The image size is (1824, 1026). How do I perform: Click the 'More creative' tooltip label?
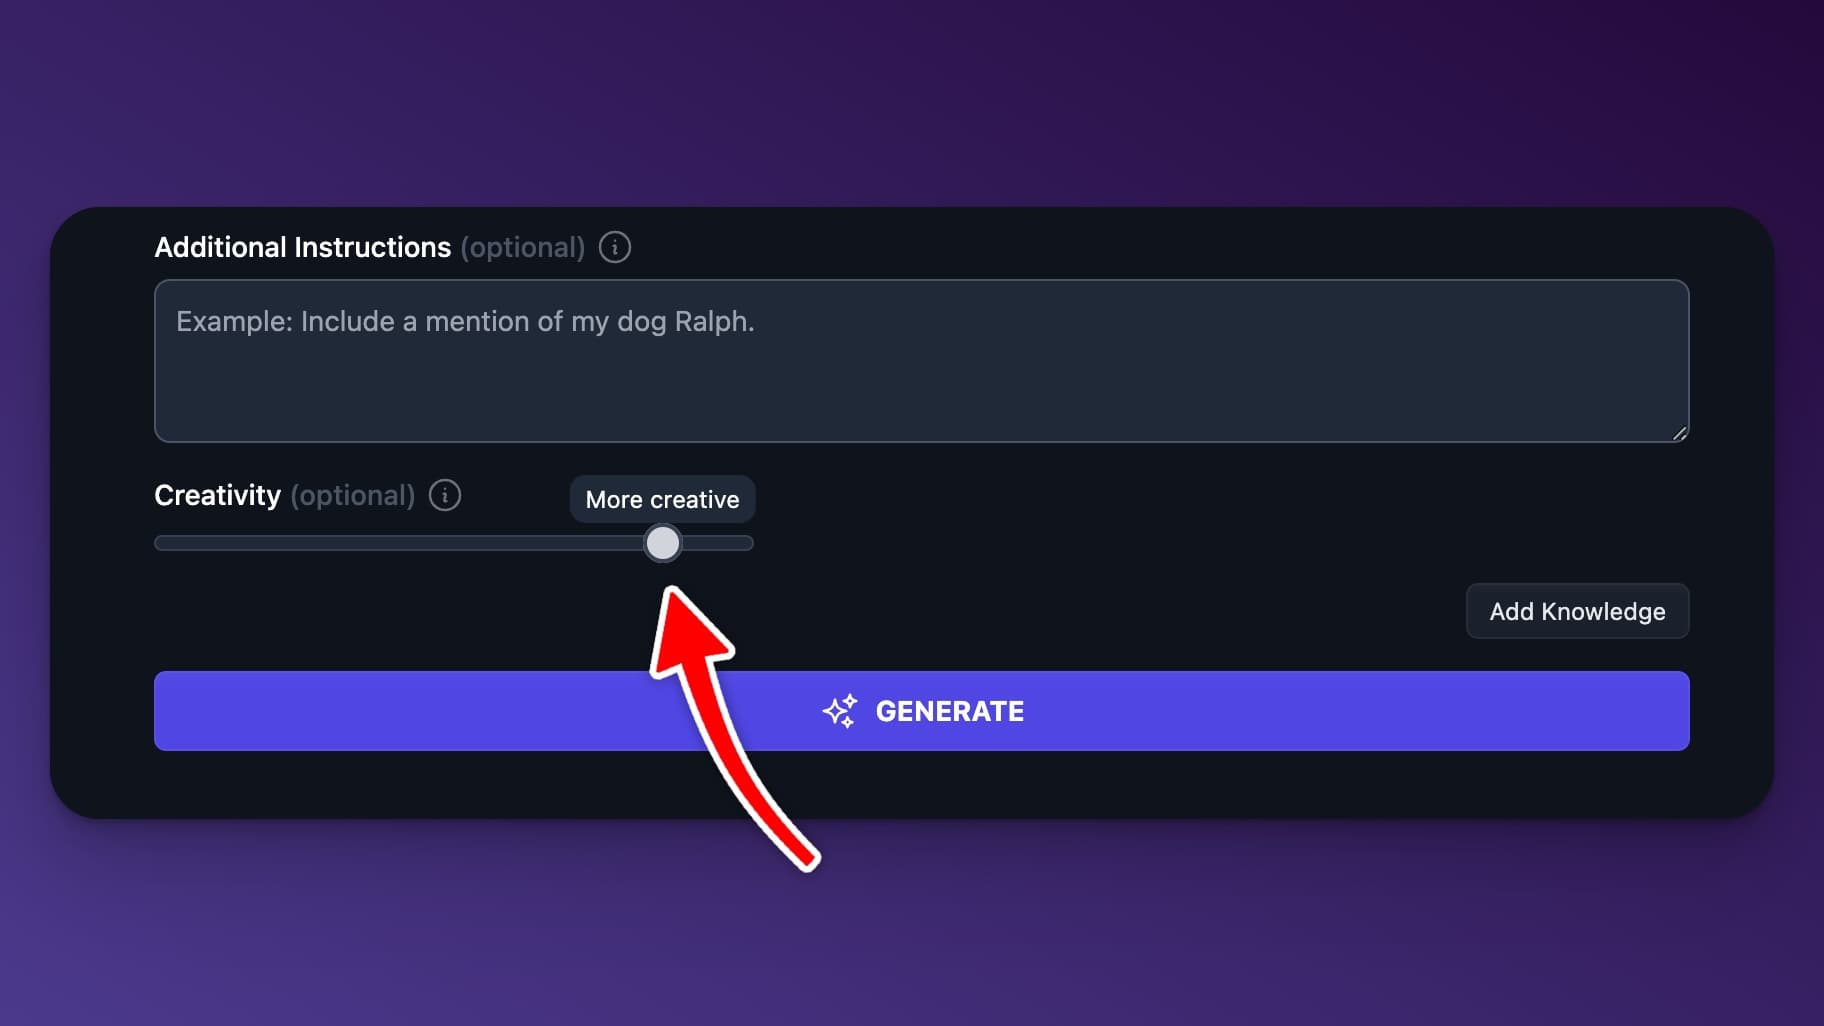click(x=662, y=499)
